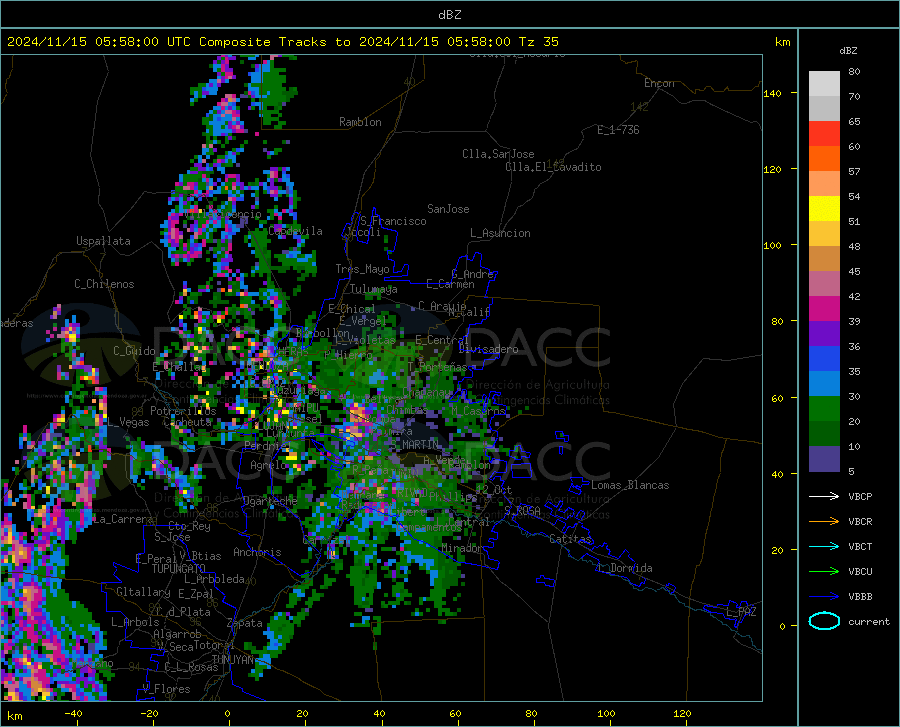Click the 'Potrerillos' place label
The height and width of the screenshot is (727, 900).
[183, 411]
